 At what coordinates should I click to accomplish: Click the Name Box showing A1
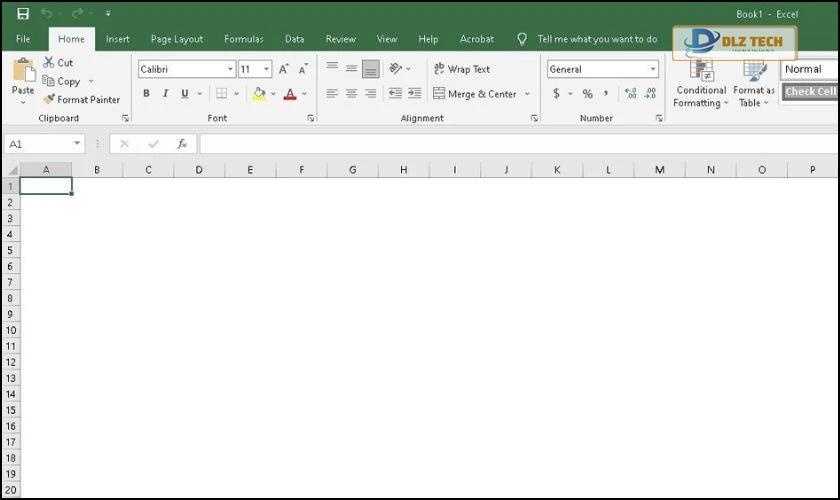[40, 144]
